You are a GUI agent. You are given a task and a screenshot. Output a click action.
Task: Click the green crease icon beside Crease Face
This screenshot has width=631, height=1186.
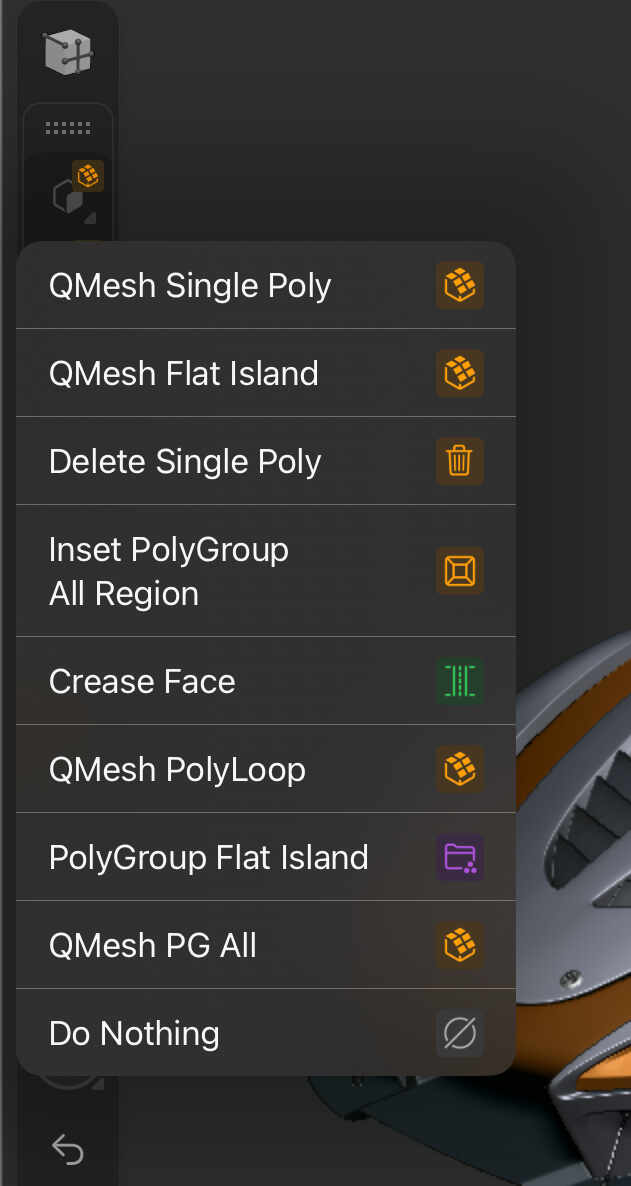click(x=459, y=681)
